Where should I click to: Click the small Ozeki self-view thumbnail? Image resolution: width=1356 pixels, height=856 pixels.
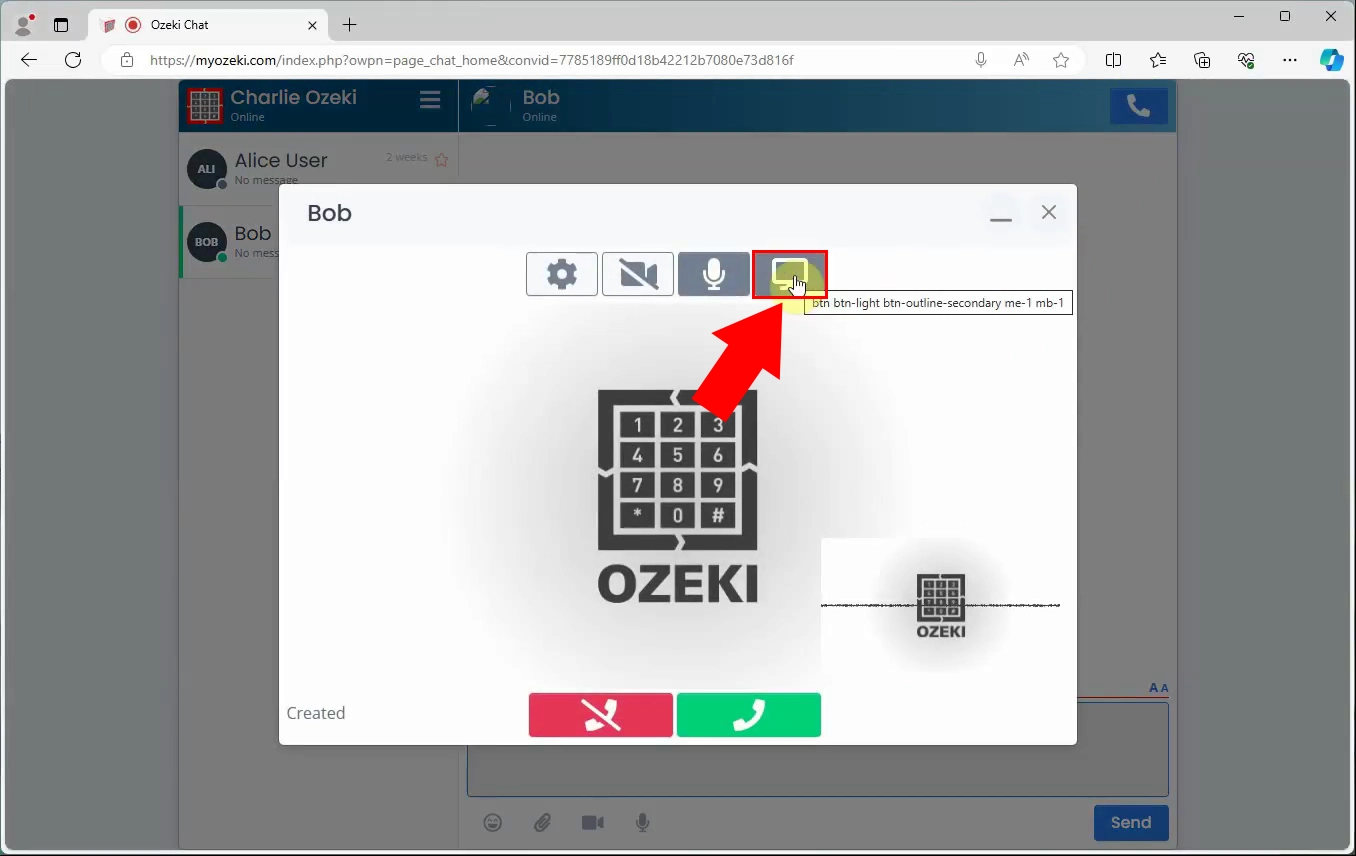tap(940, 606)
